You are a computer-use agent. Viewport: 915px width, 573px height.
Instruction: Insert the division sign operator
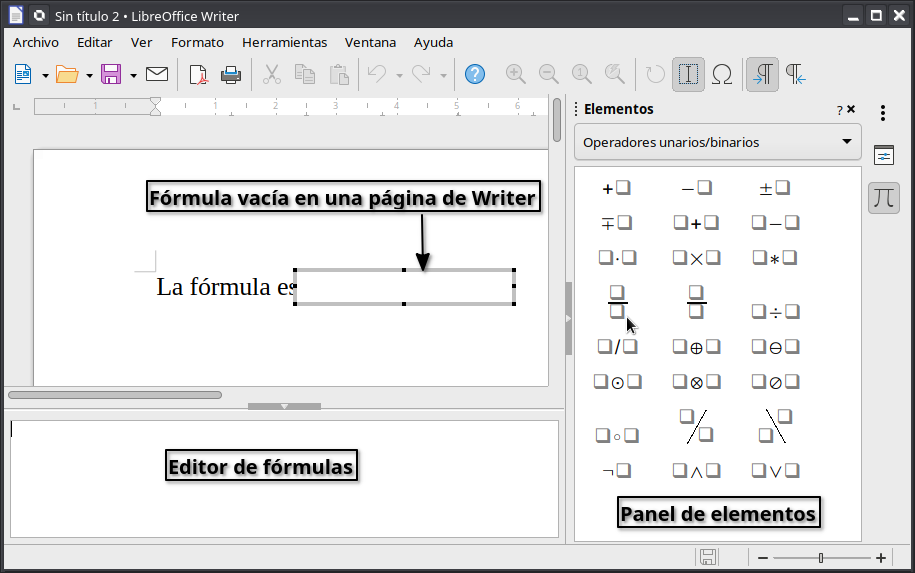click(775, 312)
